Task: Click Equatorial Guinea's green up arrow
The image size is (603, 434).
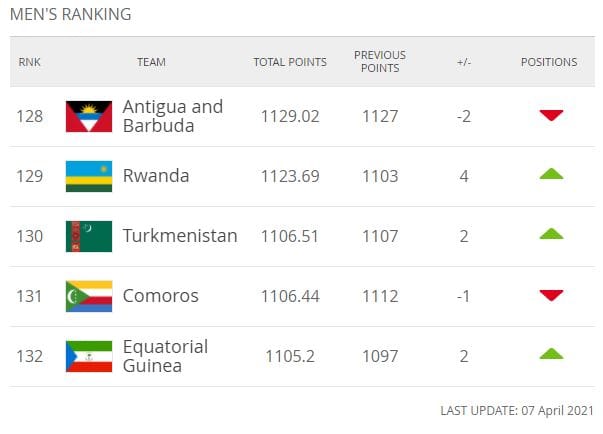Action: point(551,354)
